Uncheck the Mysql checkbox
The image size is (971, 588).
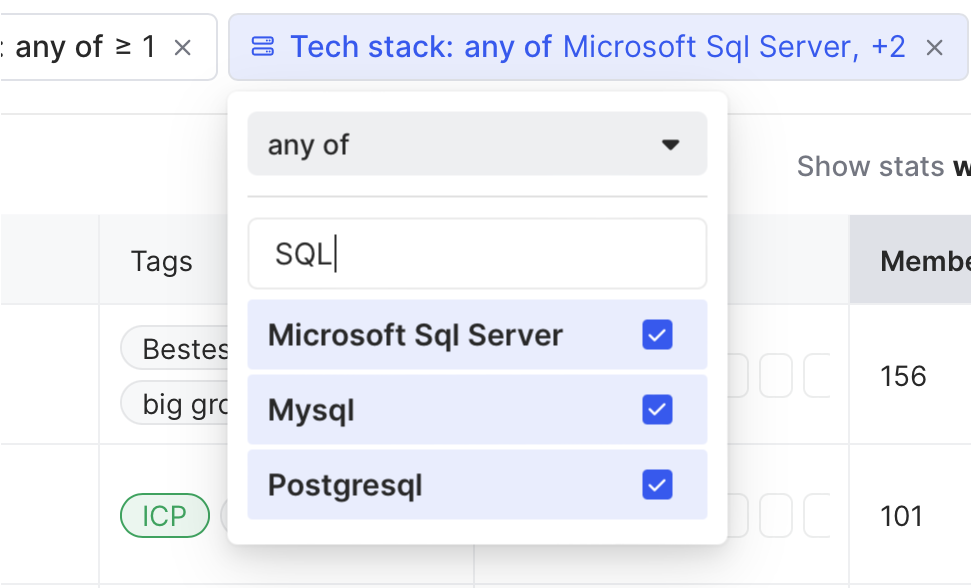click(x=657, y=410)
